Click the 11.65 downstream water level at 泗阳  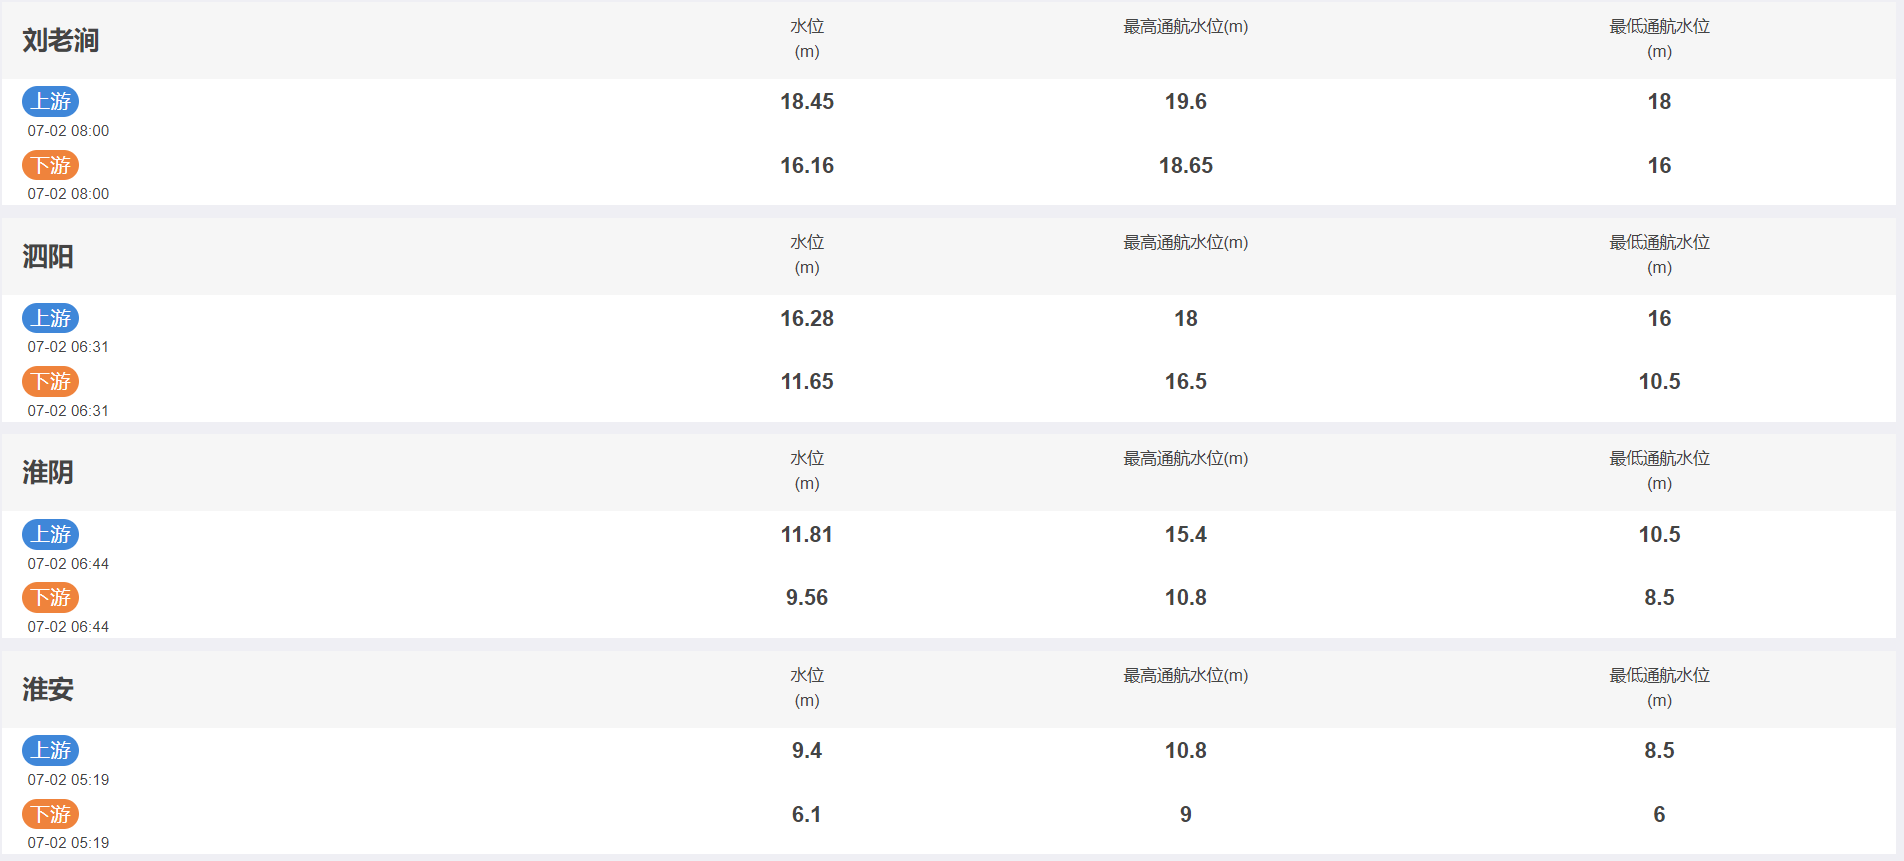(807, 381)
